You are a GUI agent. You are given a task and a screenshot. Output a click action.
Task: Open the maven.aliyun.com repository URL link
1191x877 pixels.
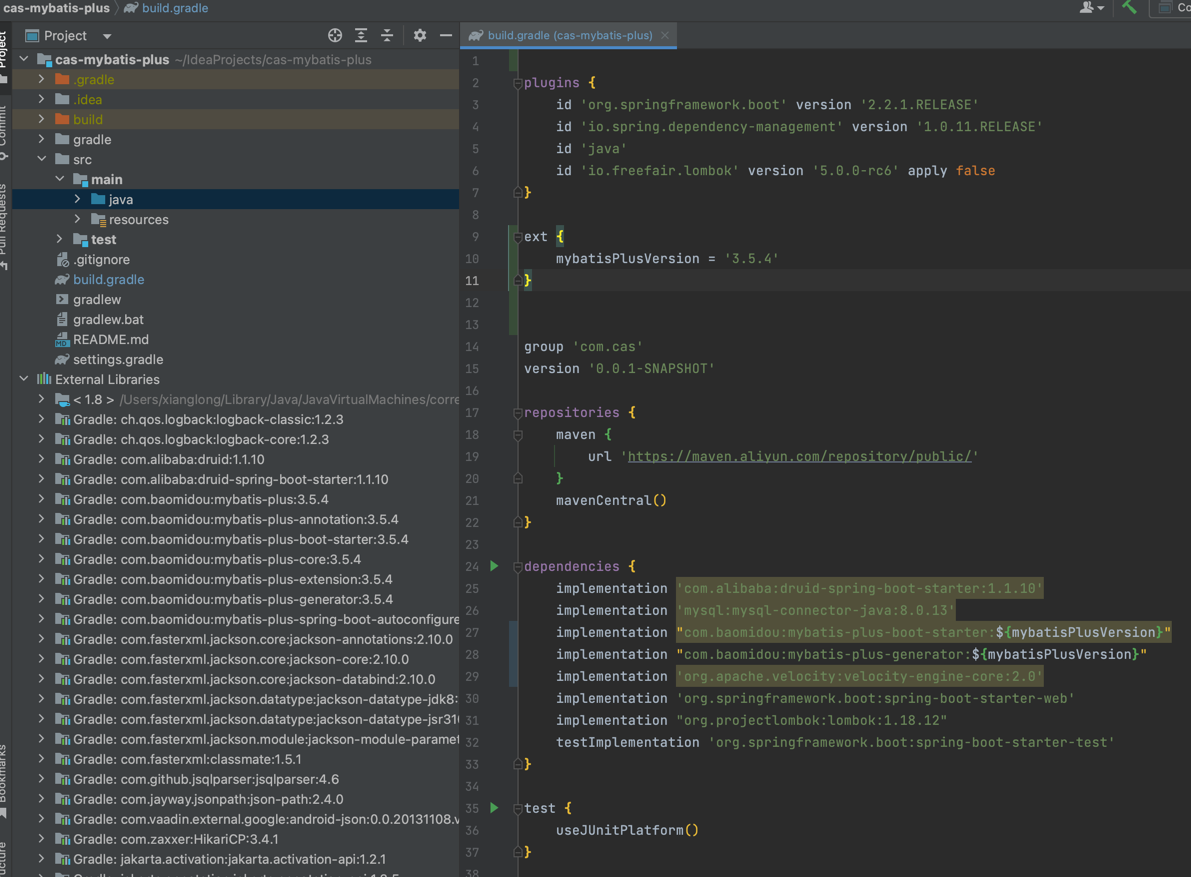799,456
